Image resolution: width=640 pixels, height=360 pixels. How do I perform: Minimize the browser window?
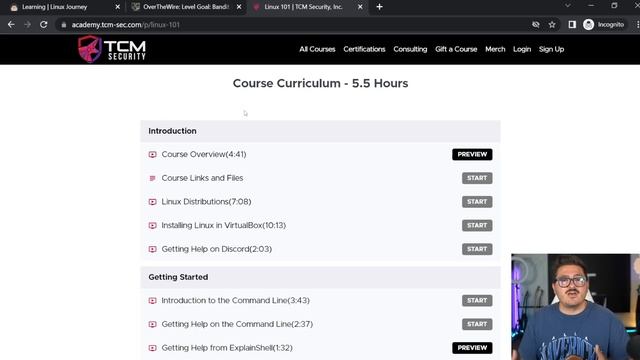[591, 6]
